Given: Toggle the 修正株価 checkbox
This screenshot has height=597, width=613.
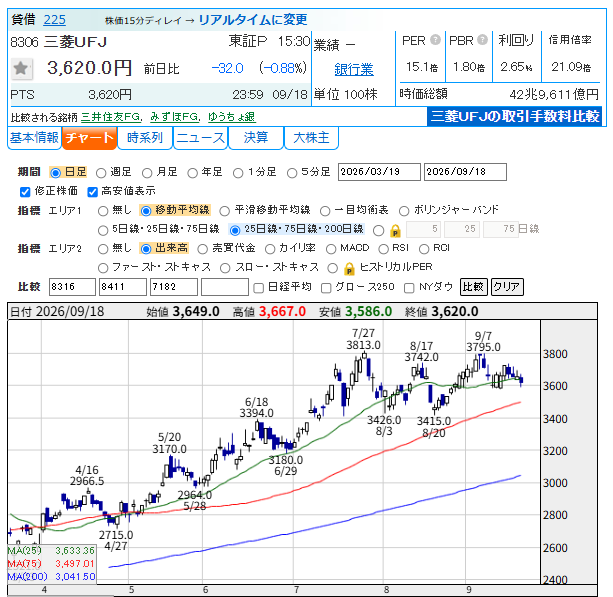Looking at the screenshot, I should (25, 192).
